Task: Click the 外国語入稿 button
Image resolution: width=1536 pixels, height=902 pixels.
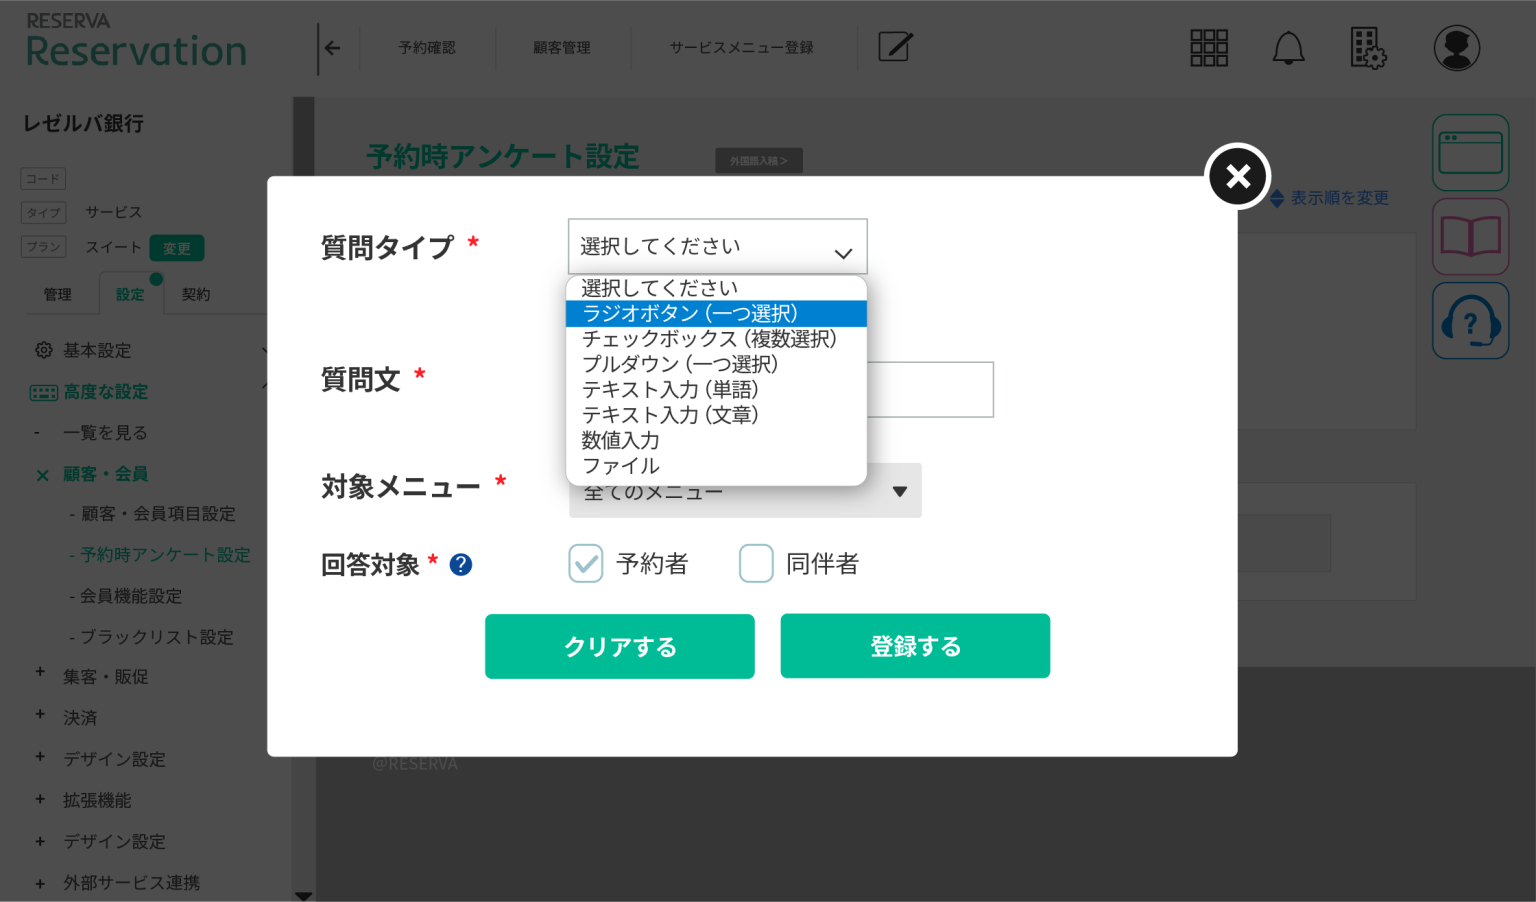Action: click(x=759, y=161)
